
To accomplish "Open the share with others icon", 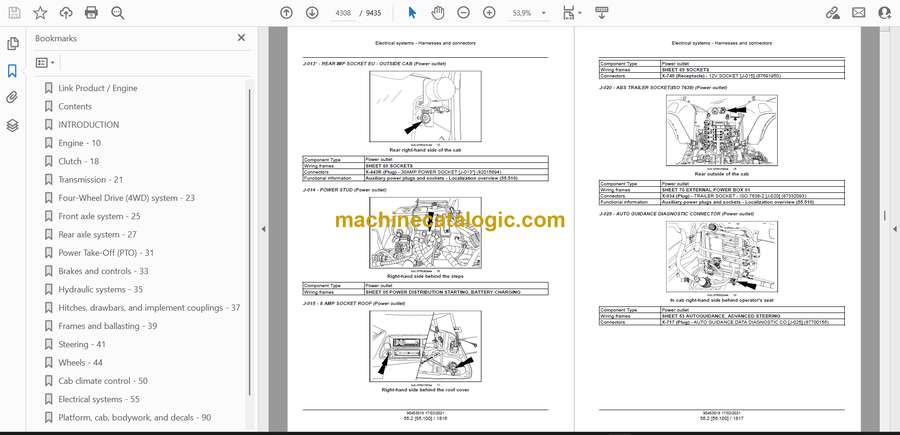I will [885, 13].
